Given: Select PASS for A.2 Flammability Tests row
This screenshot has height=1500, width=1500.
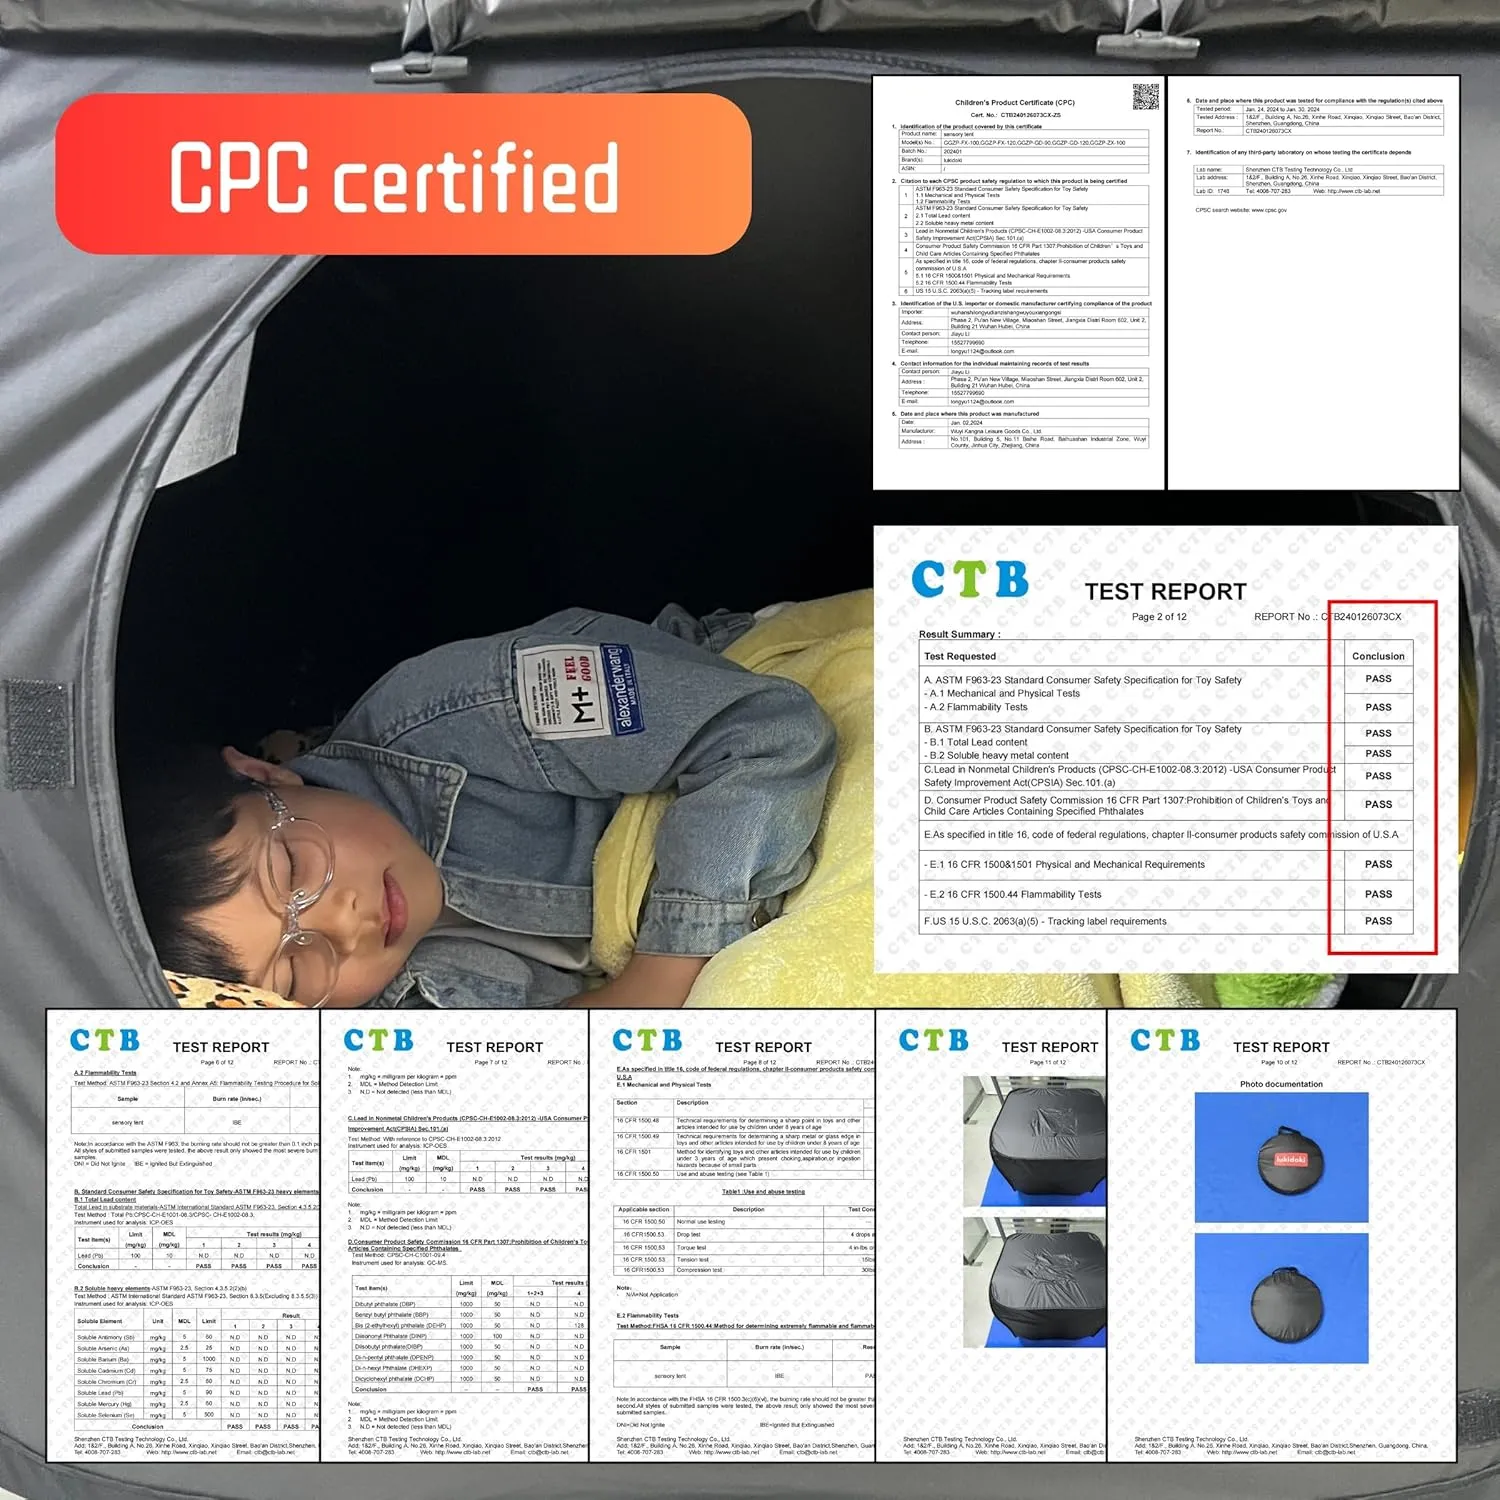Looking at the screenshot, I should pyautogui.click(x=1378, y=707).
